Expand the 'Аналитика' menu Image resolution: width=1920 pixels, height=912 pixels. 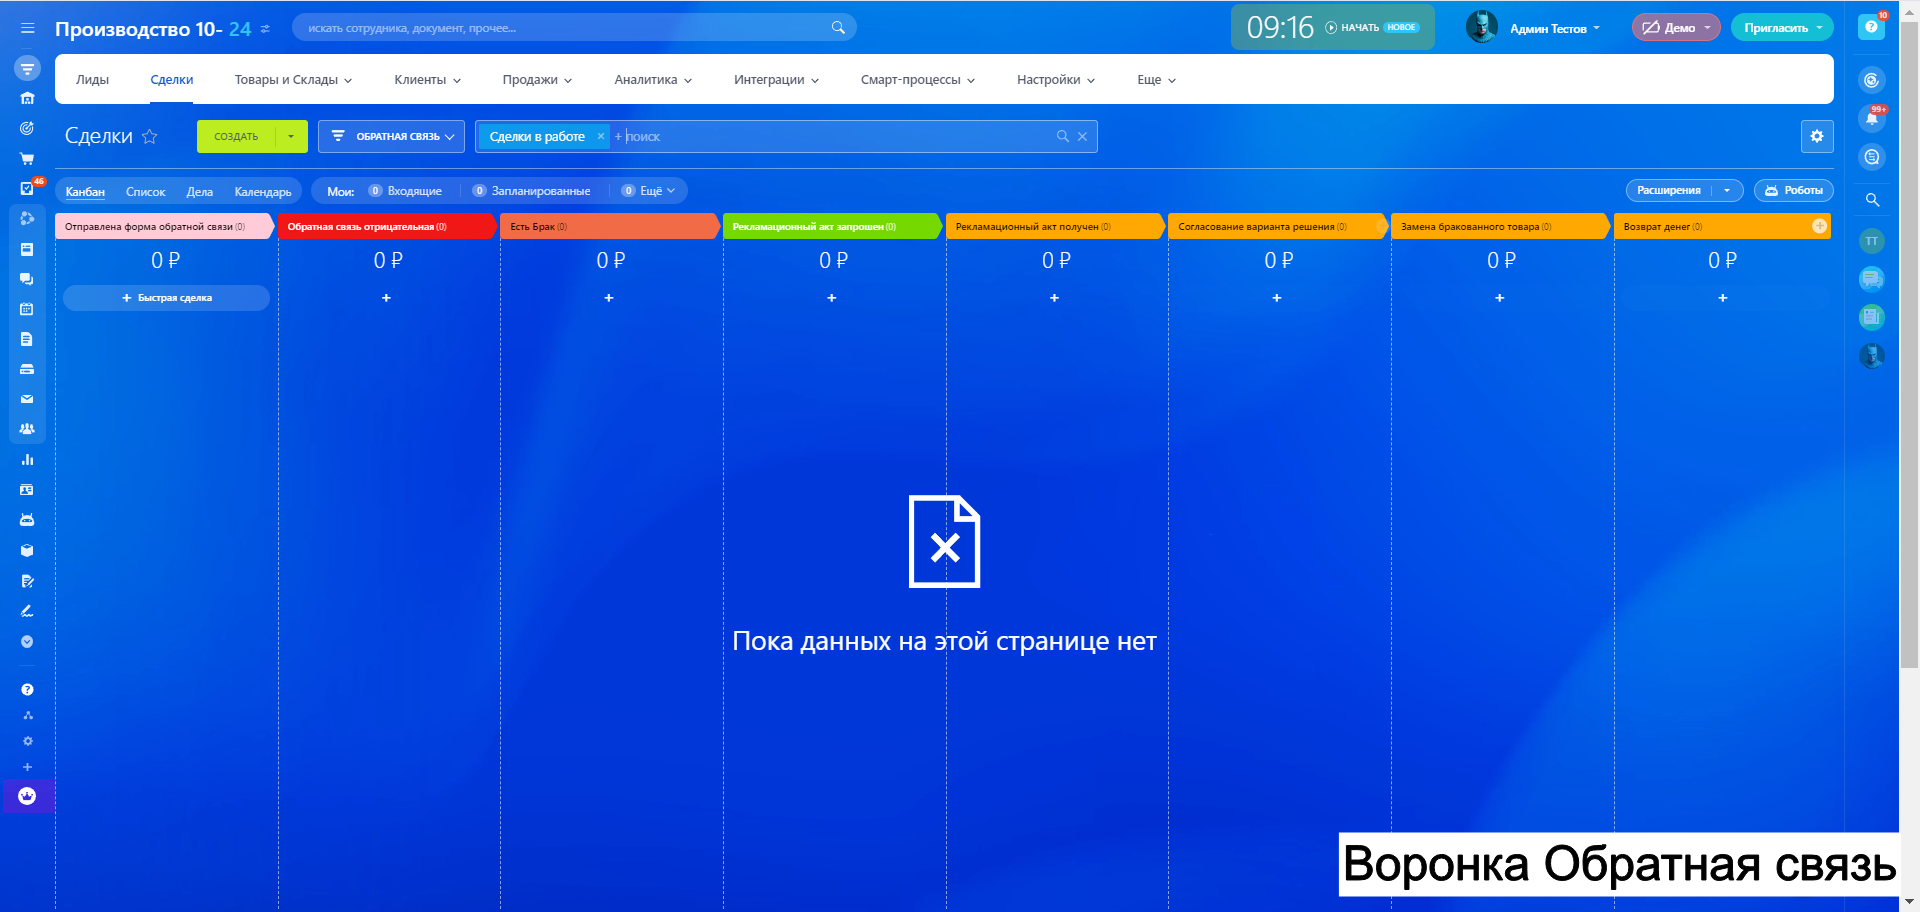(x=653, y=80)
